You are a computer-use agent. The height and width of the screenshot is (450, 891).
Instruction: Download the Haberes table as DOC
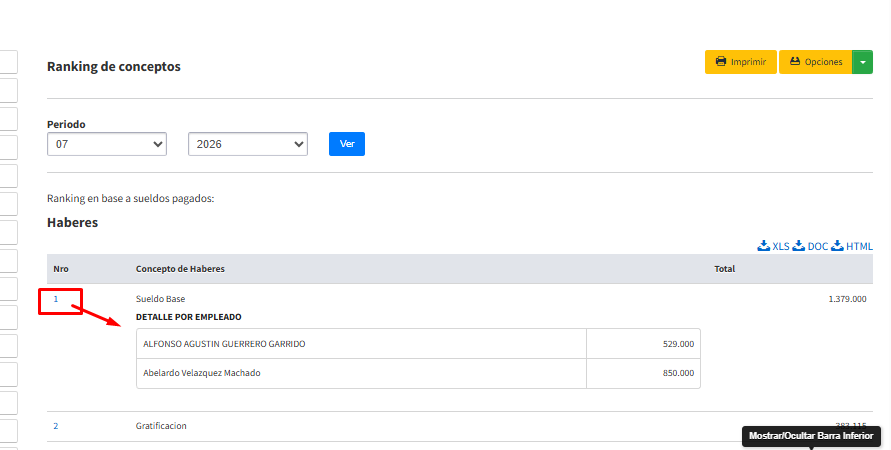pyautogui.click(x=810, y=246)
